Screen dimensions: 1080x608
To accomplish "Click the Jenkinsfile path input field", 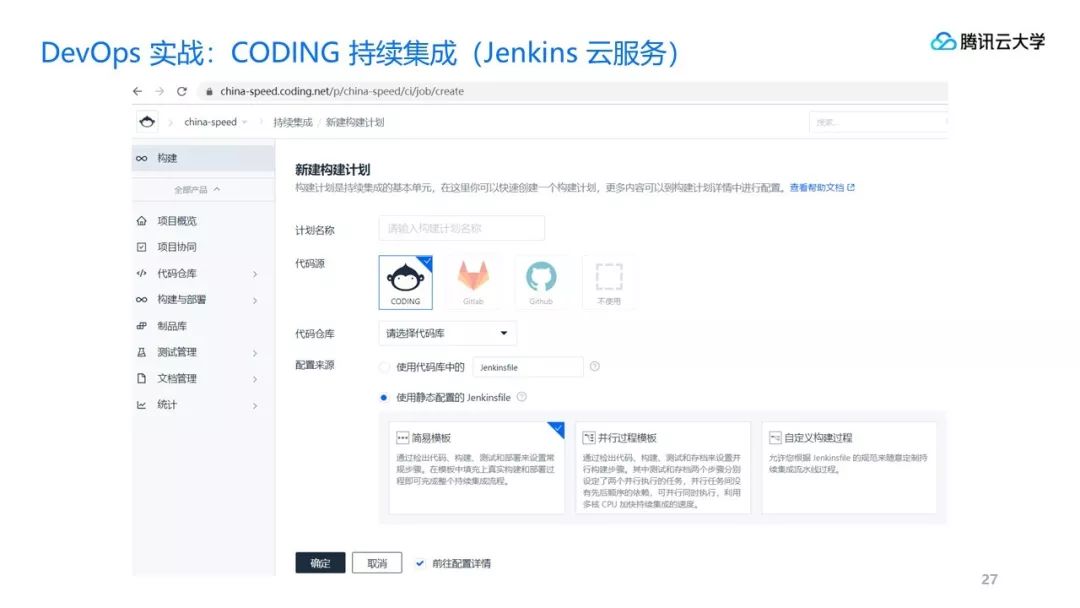I will [528, 367].
